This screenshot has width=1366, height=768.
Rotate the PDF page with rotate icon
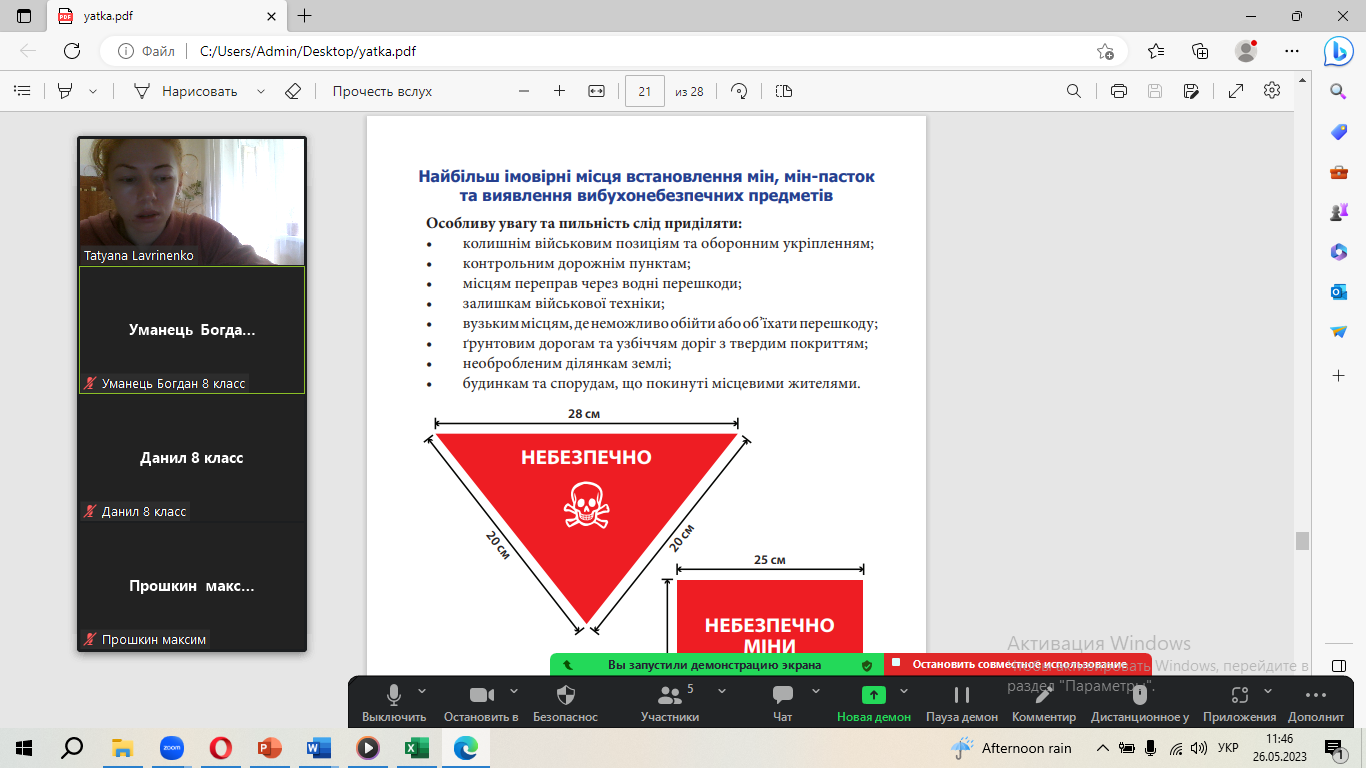click(x=740, y=91)
